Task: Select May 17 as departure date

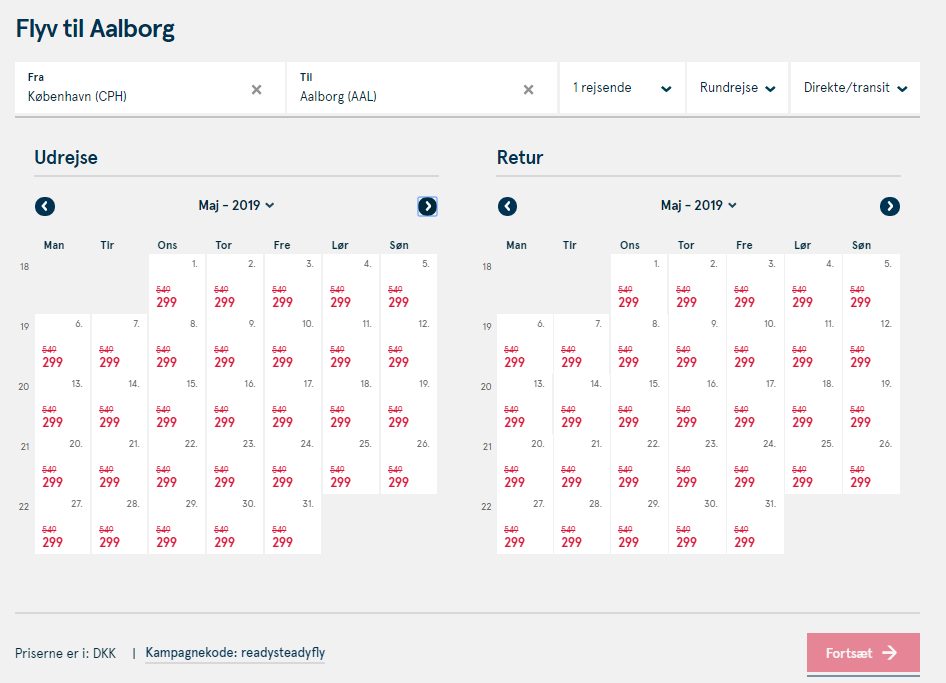Action: point(293,404)
